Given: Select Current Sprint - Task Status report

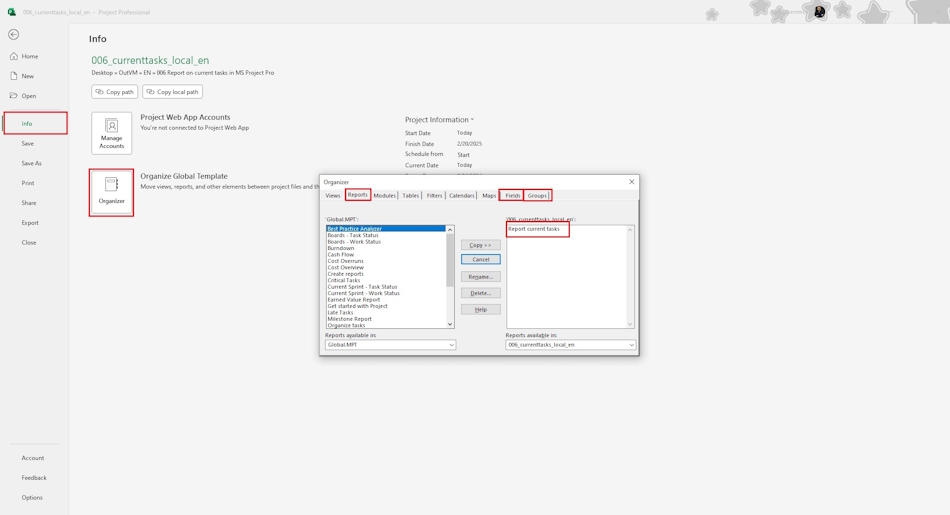Looking at the screenshot, I should pos(363,287).
